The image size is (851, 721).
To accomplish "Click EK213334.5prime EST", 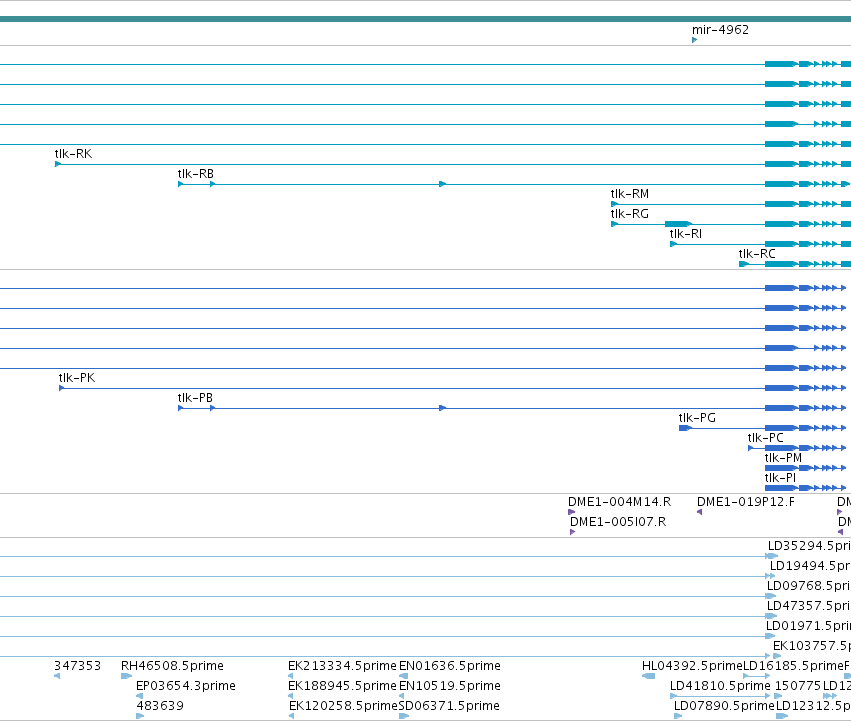I will (x=342, y=666).
